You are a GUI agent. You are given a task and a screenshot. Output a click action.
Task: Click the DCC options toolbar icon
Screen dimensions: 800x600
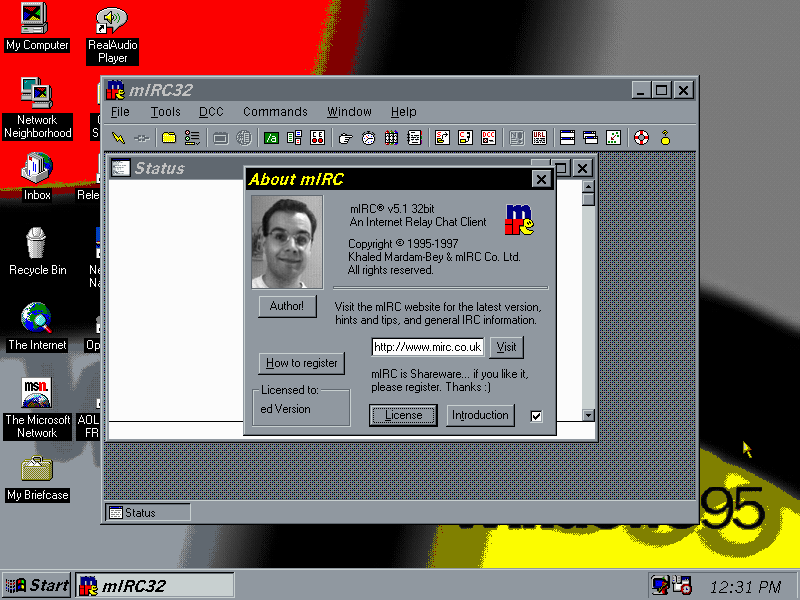[489, 138]
